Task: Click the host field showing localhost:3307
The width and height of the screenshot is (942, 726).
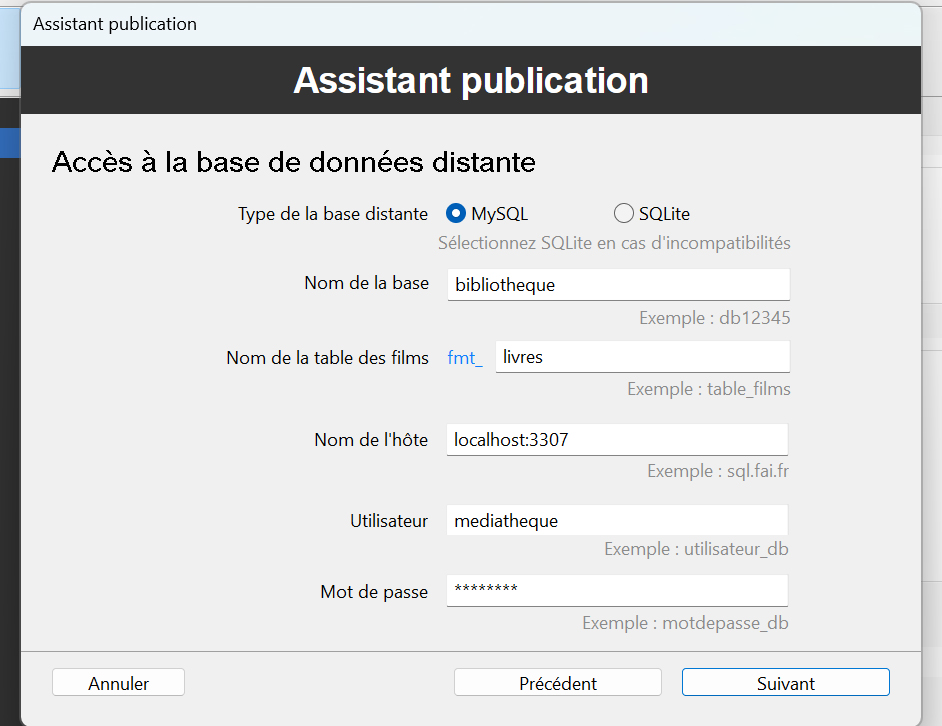Action: point(617,439)
